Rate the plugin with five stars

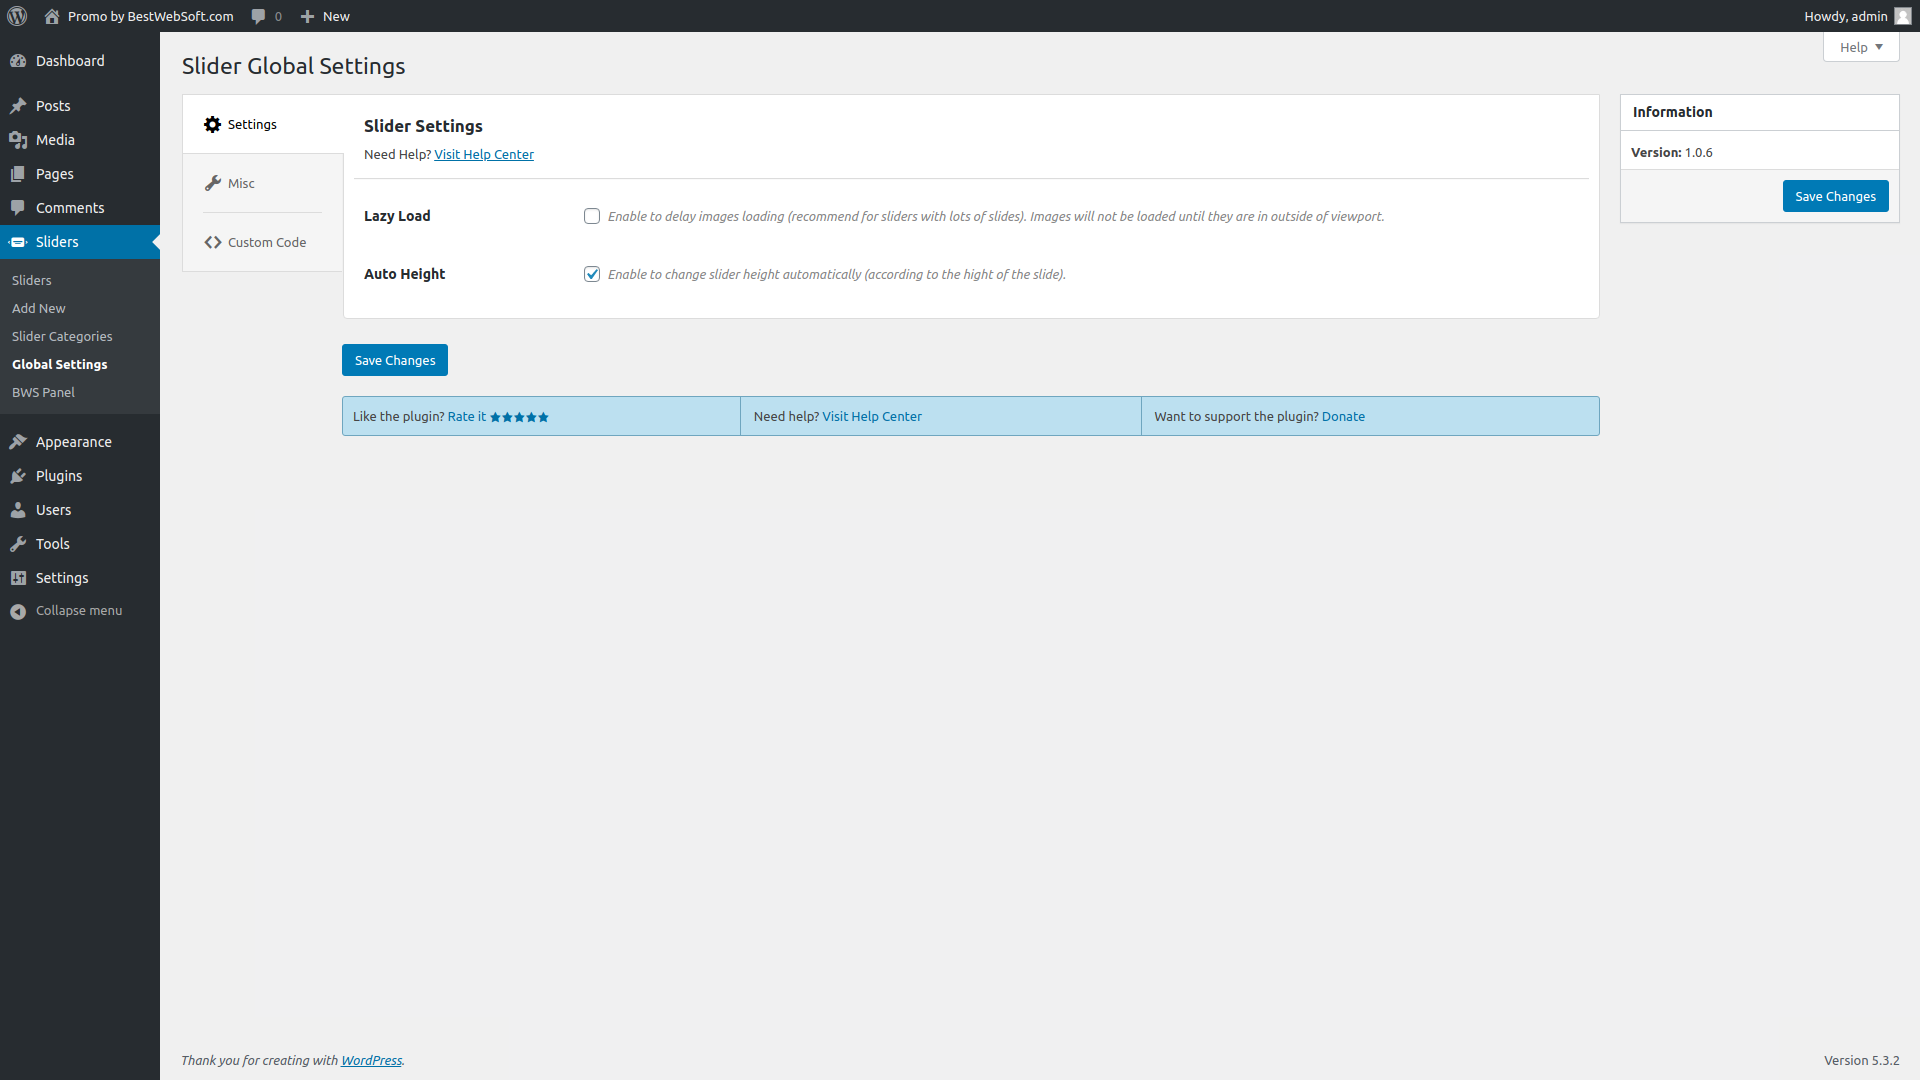pyautogui.click(x=519, y=417)
